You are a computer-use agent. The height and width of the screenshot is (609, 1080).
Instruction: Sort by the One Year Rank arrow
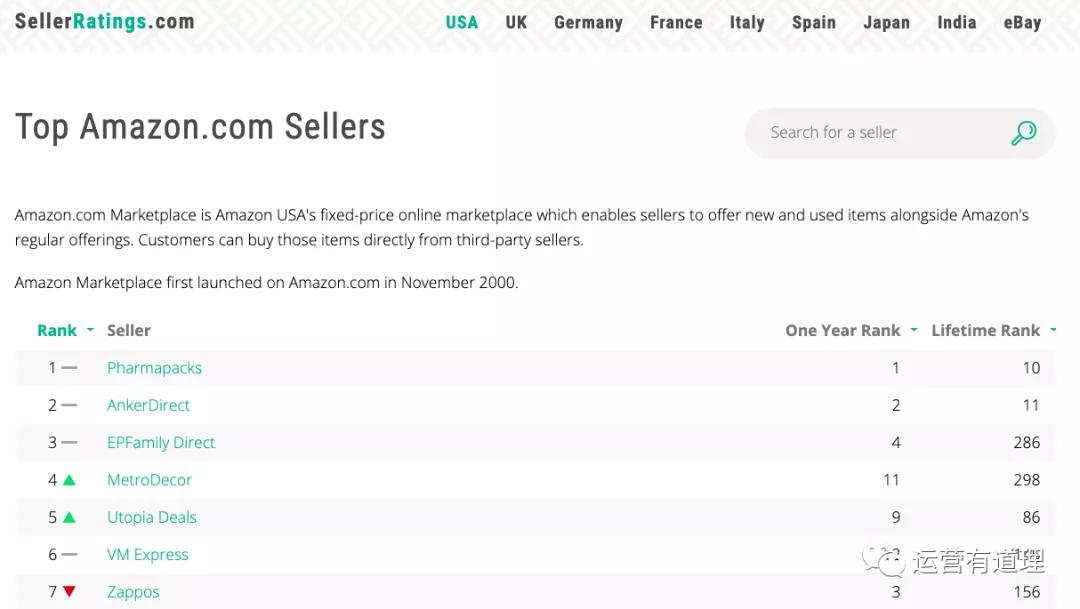(x=914, y=331)
